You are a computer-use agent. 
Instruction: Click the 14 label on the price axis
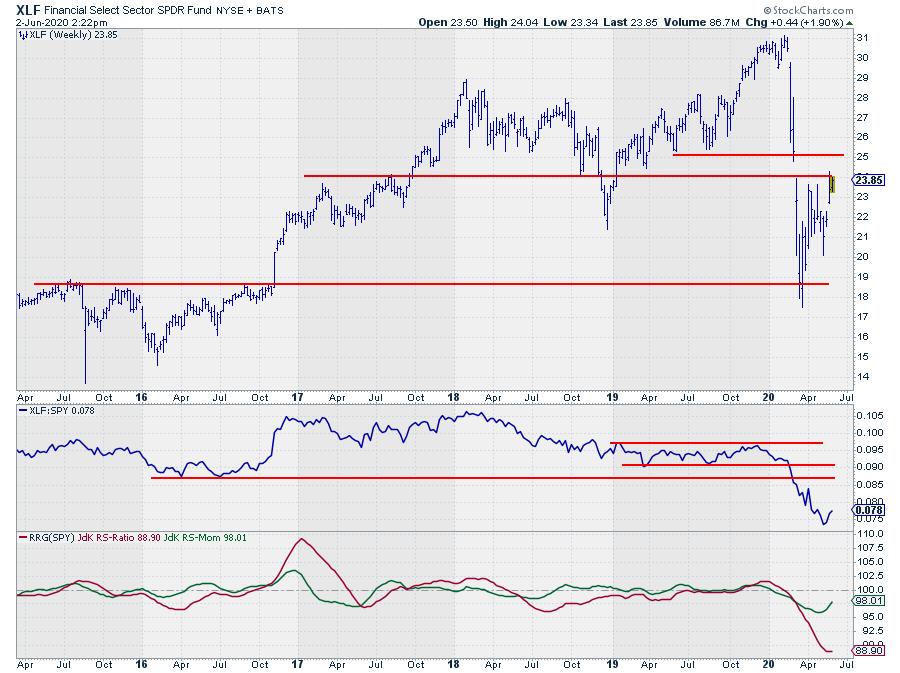click(862, 377)
